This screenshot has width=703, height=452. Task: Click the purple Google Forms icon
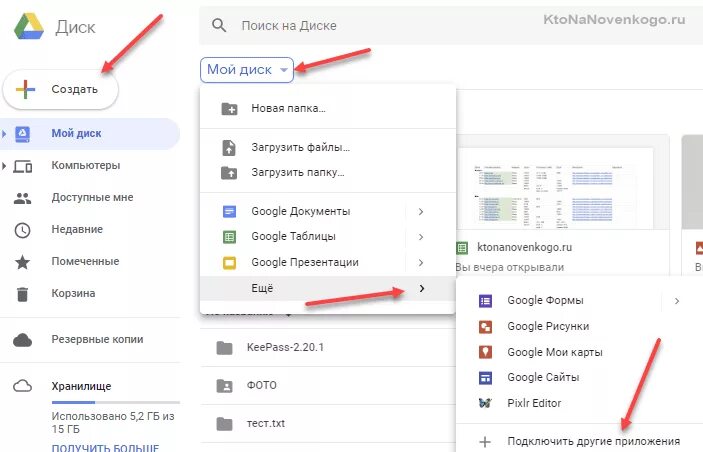(485, 301)
